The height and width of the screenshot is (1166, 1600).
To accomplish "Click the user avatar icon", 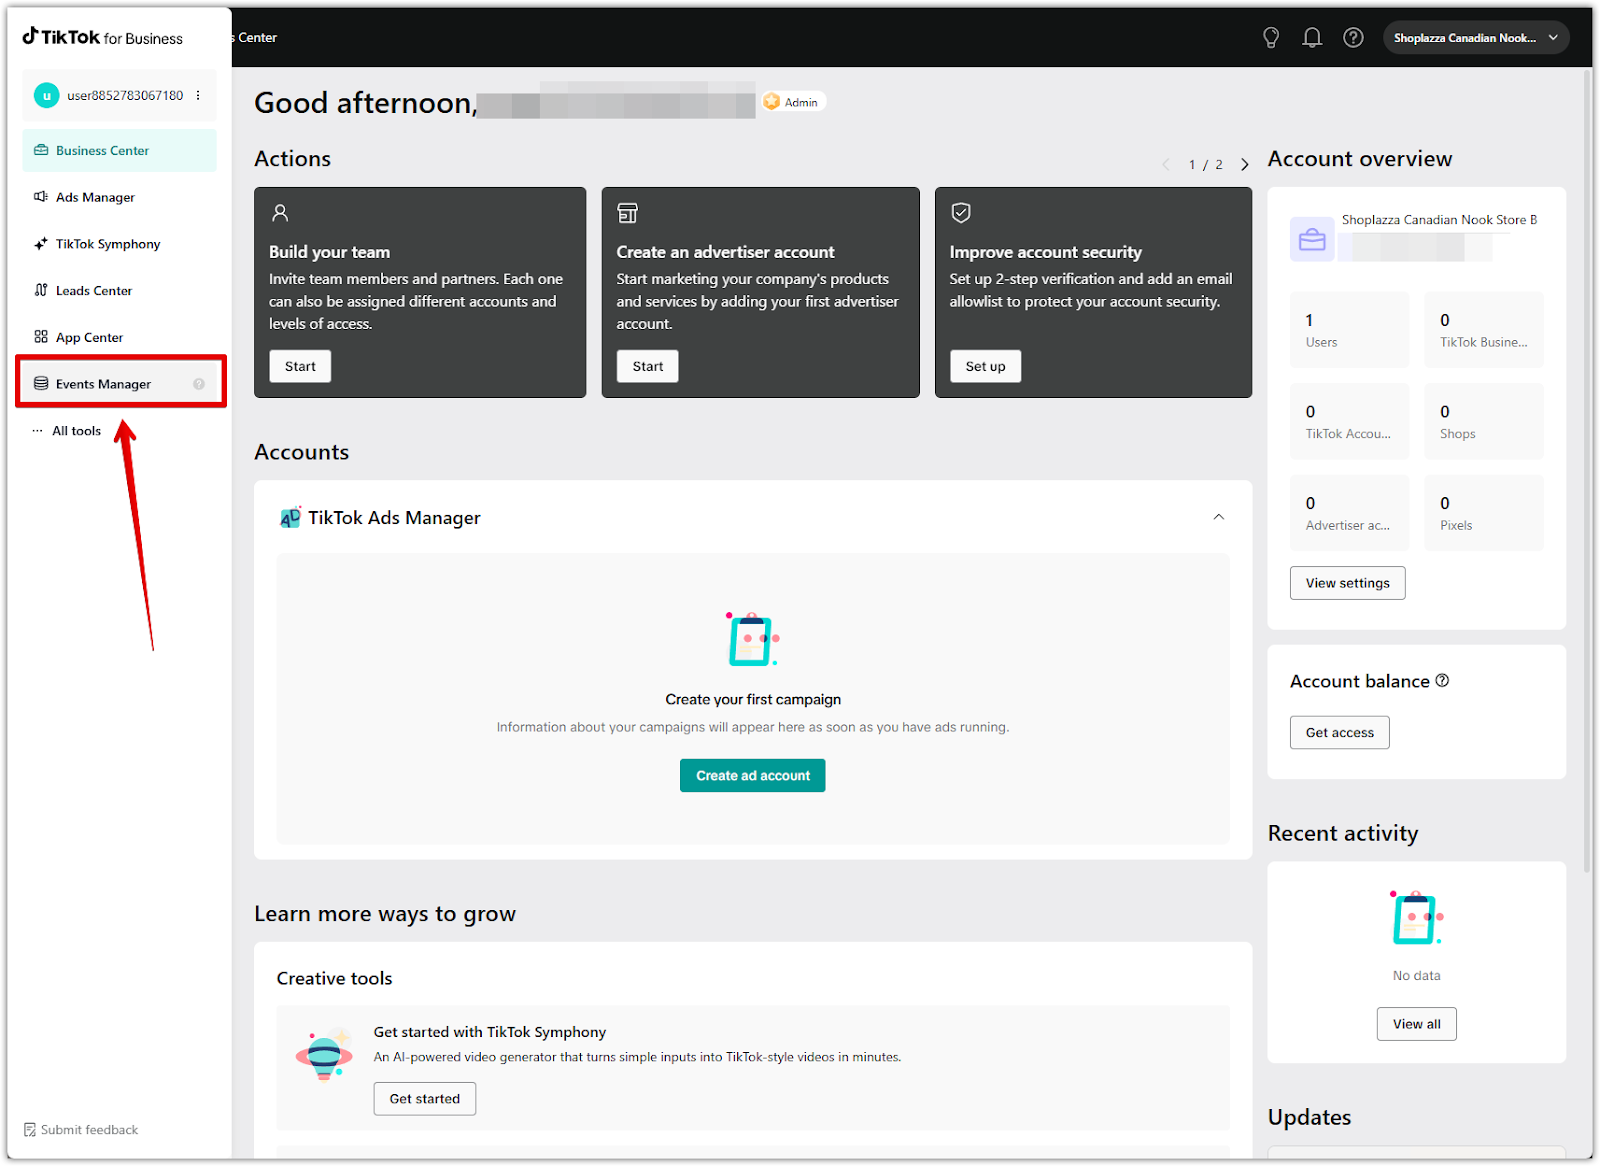I will tap(46, 96).
